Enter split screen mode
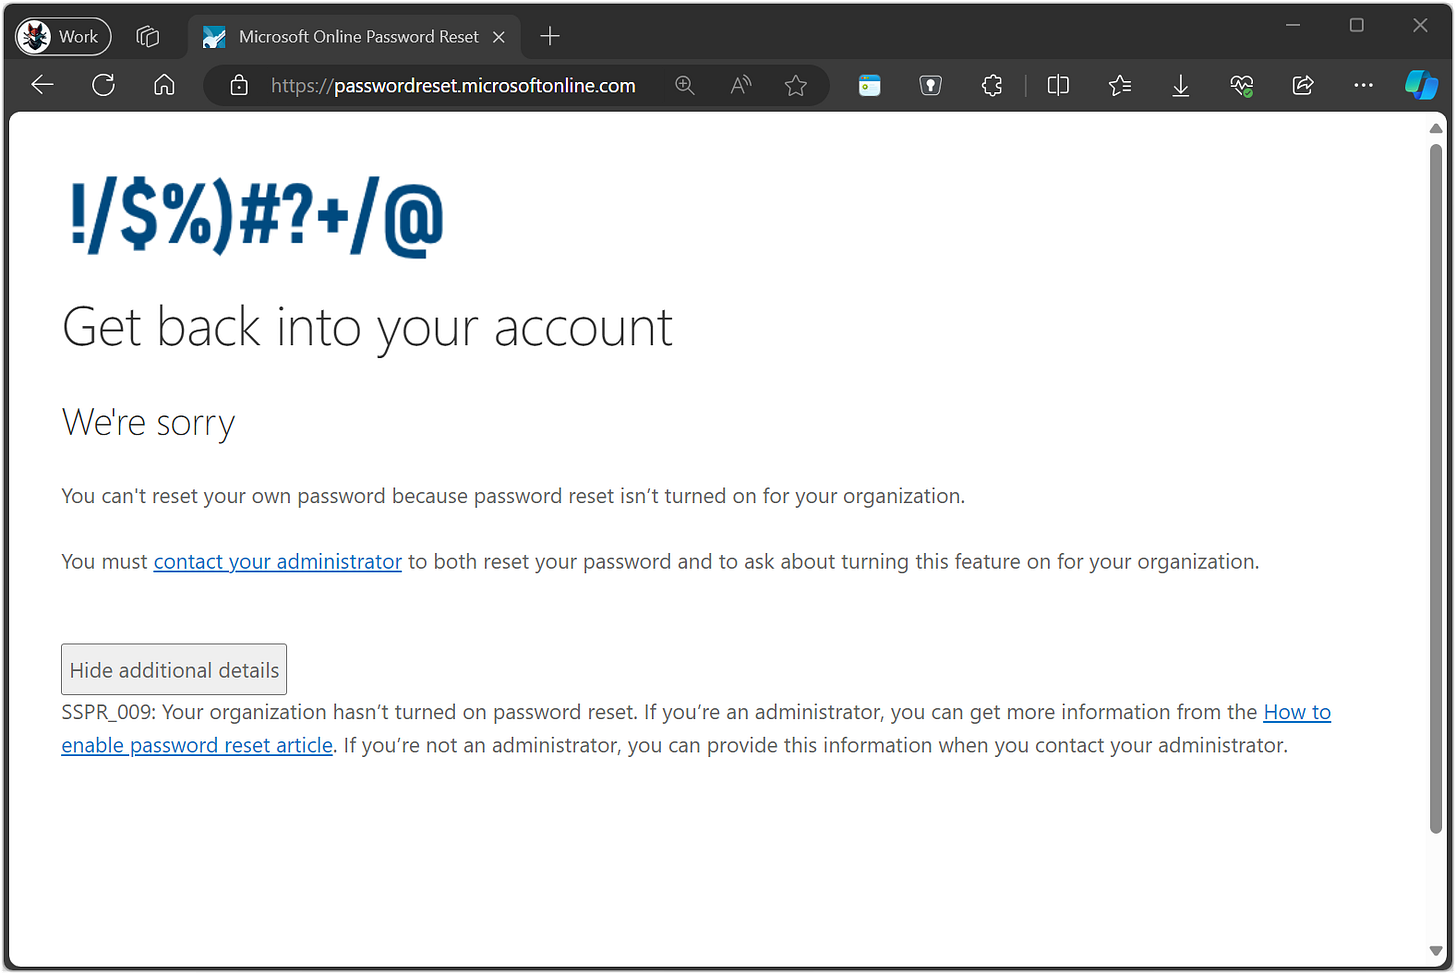The height and width of the screenshot is (974, 1456). pos(1057,85)
